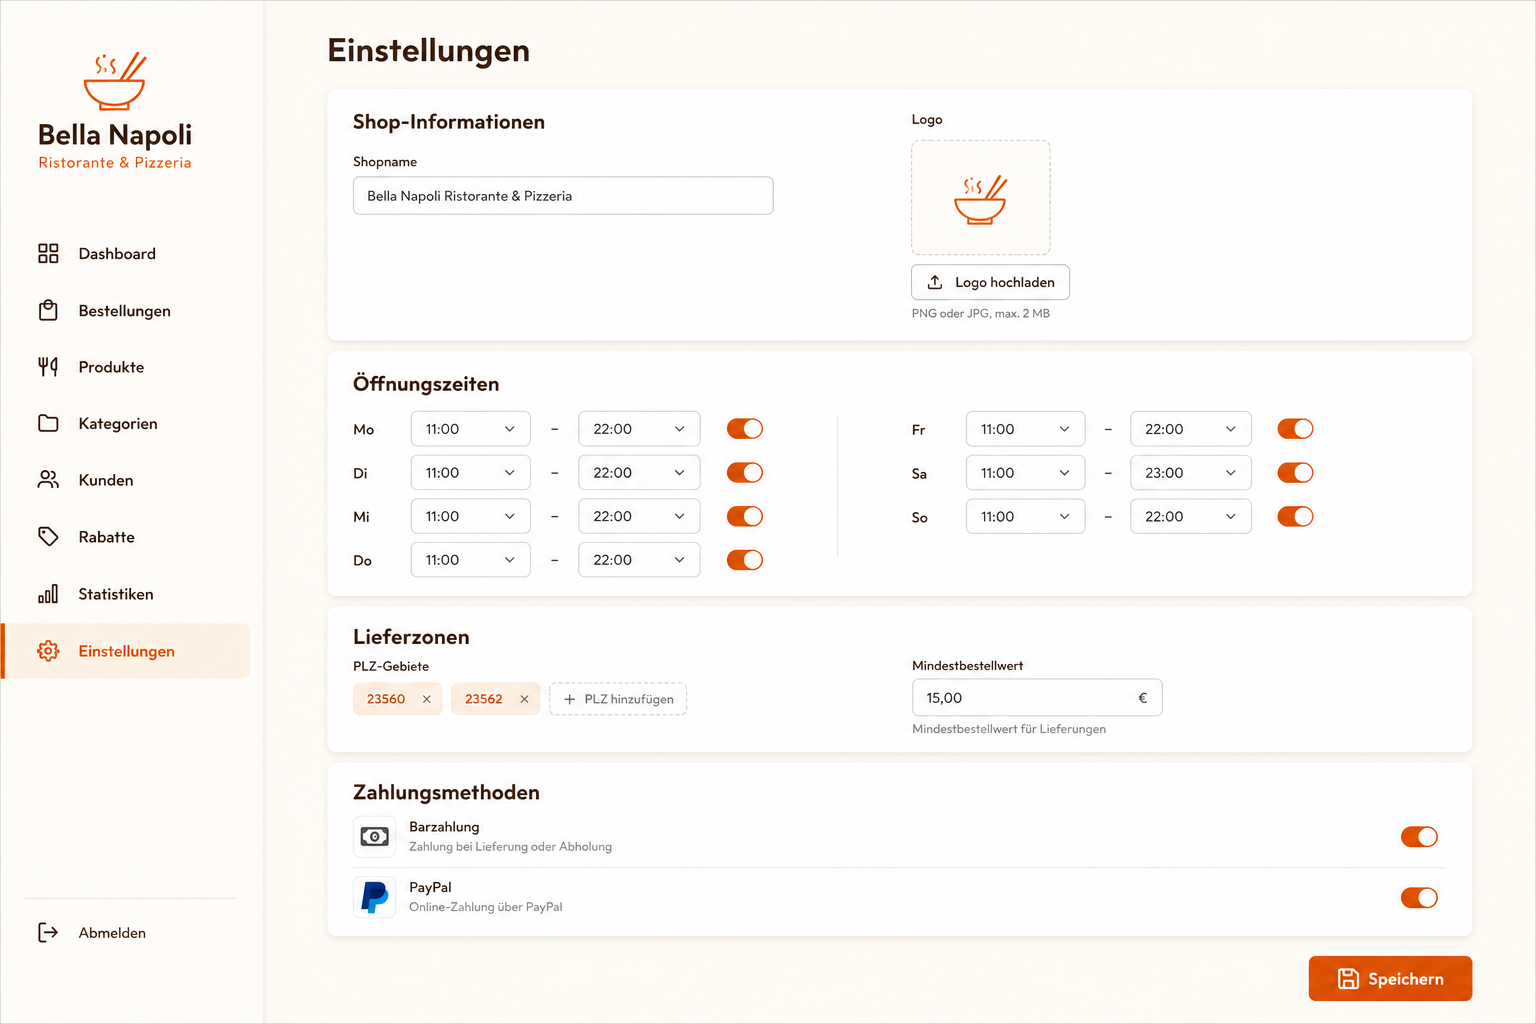1536x1024 pixels.
Task: Remove PLZ 23560 with its x icon
Action: coord(427,699)
